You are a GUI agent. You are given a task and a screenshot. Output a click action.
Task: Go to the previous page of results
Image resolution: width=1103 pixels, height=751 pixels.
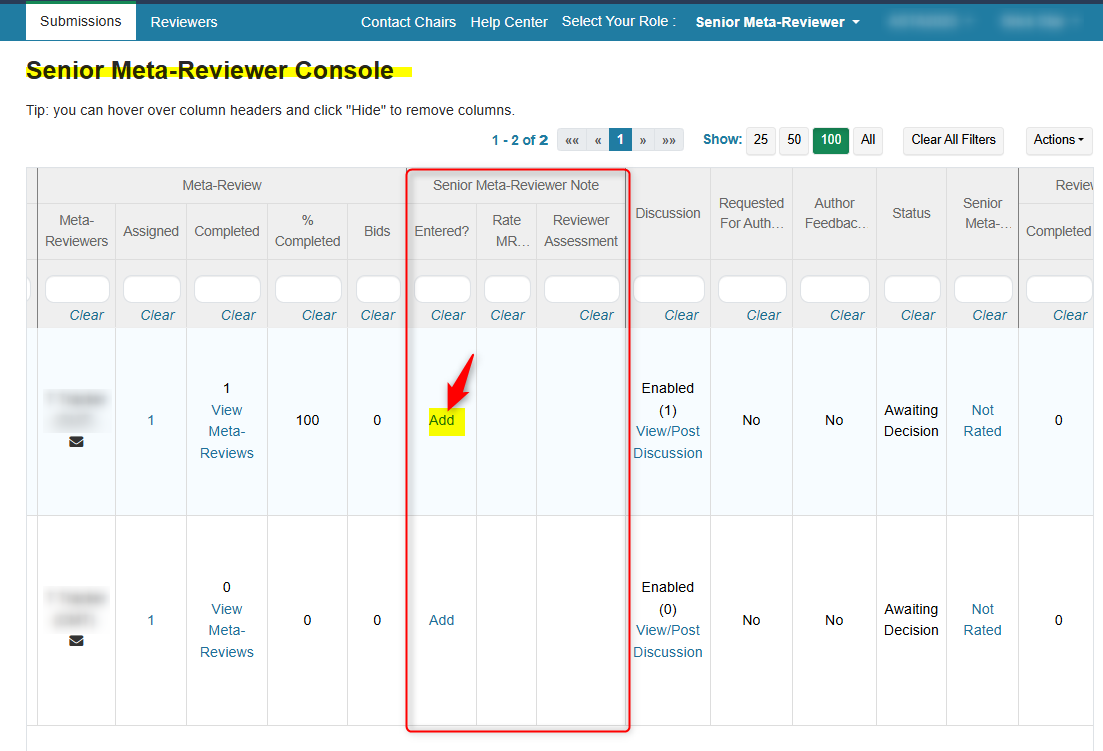598,140
